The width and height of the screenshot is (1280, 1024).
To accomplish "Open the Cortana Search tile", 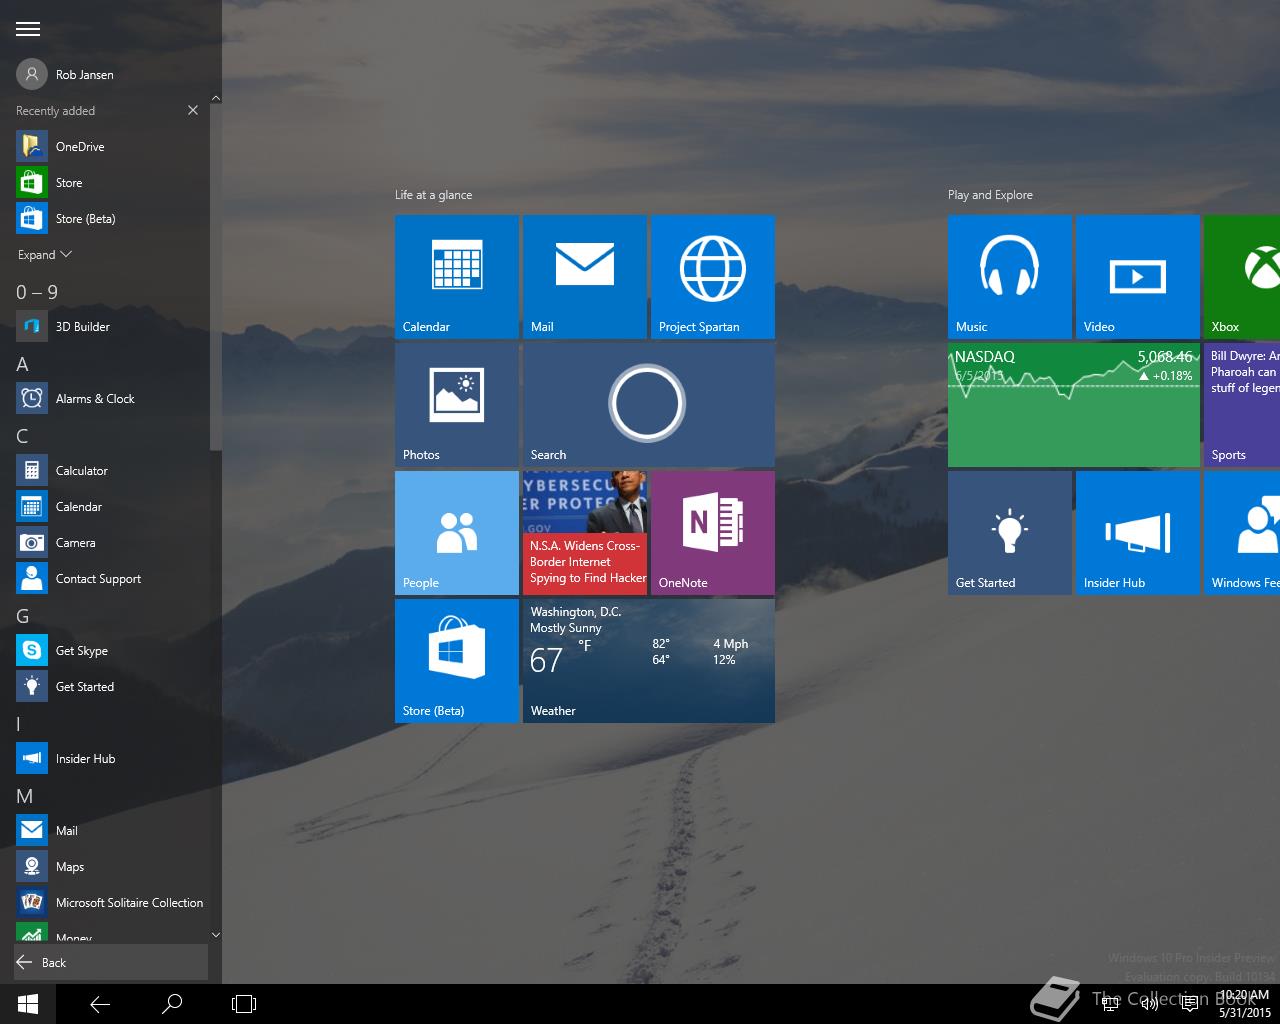I will coord(649,405).
